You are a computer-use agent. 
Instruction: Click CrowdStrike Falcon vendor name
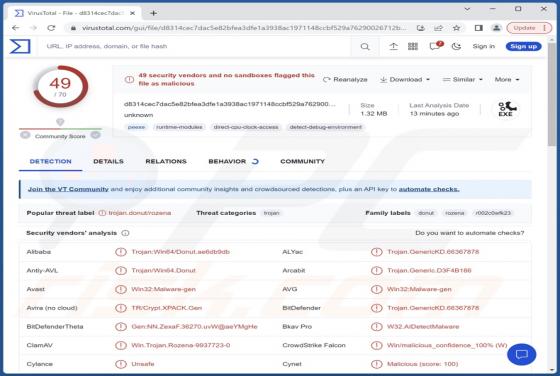click(x=314, y=345)
